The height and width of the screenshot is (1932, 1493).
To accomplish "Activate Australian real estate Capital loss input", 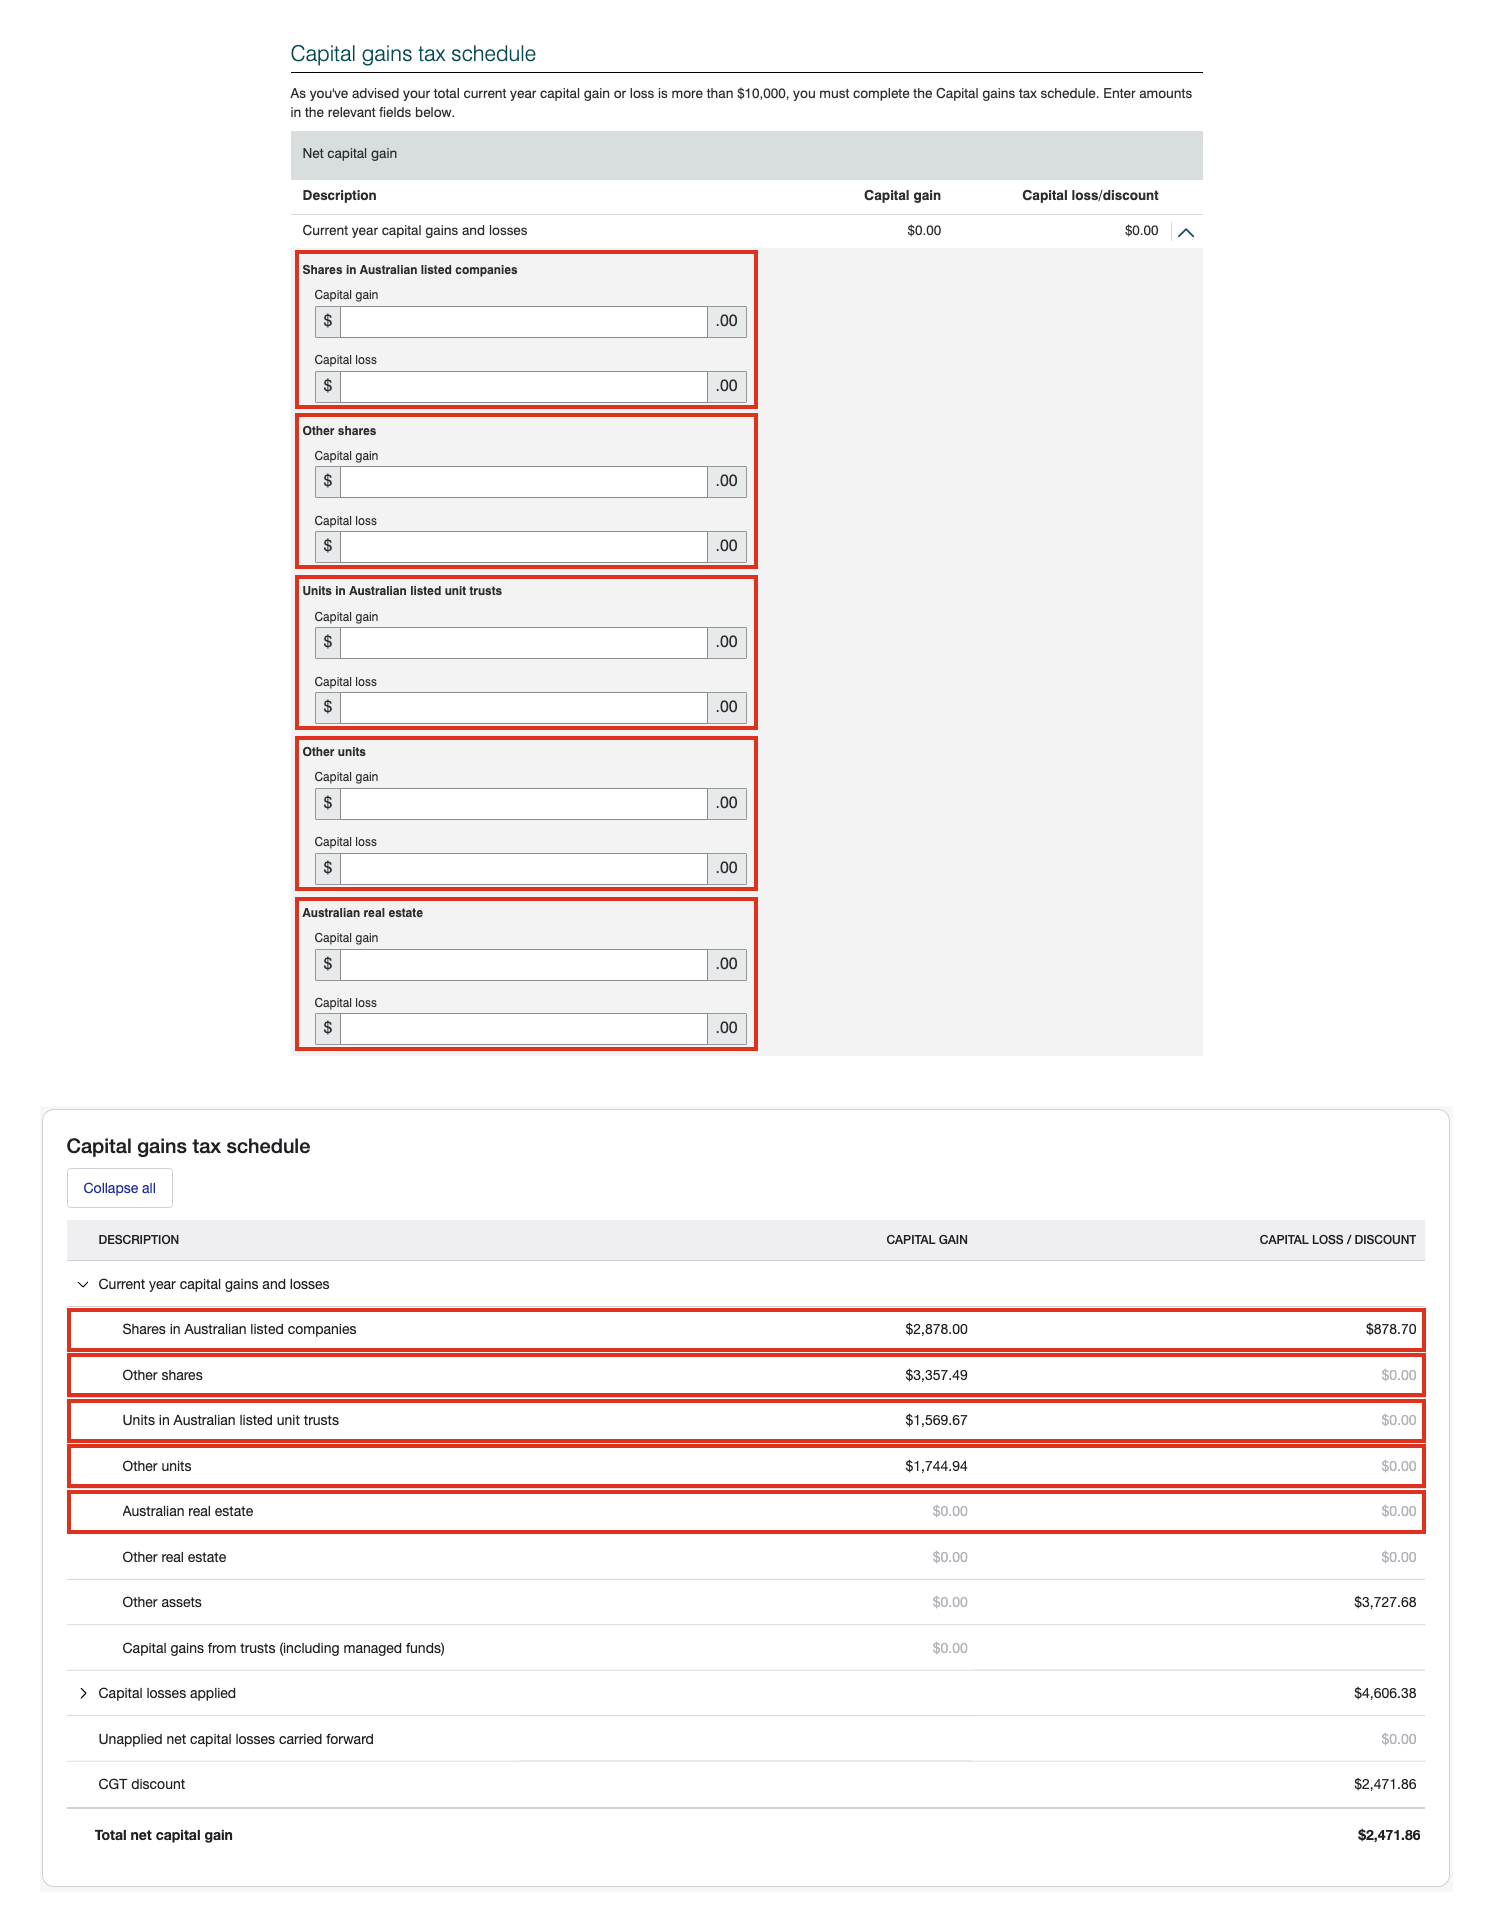I will pos(524,1029).
